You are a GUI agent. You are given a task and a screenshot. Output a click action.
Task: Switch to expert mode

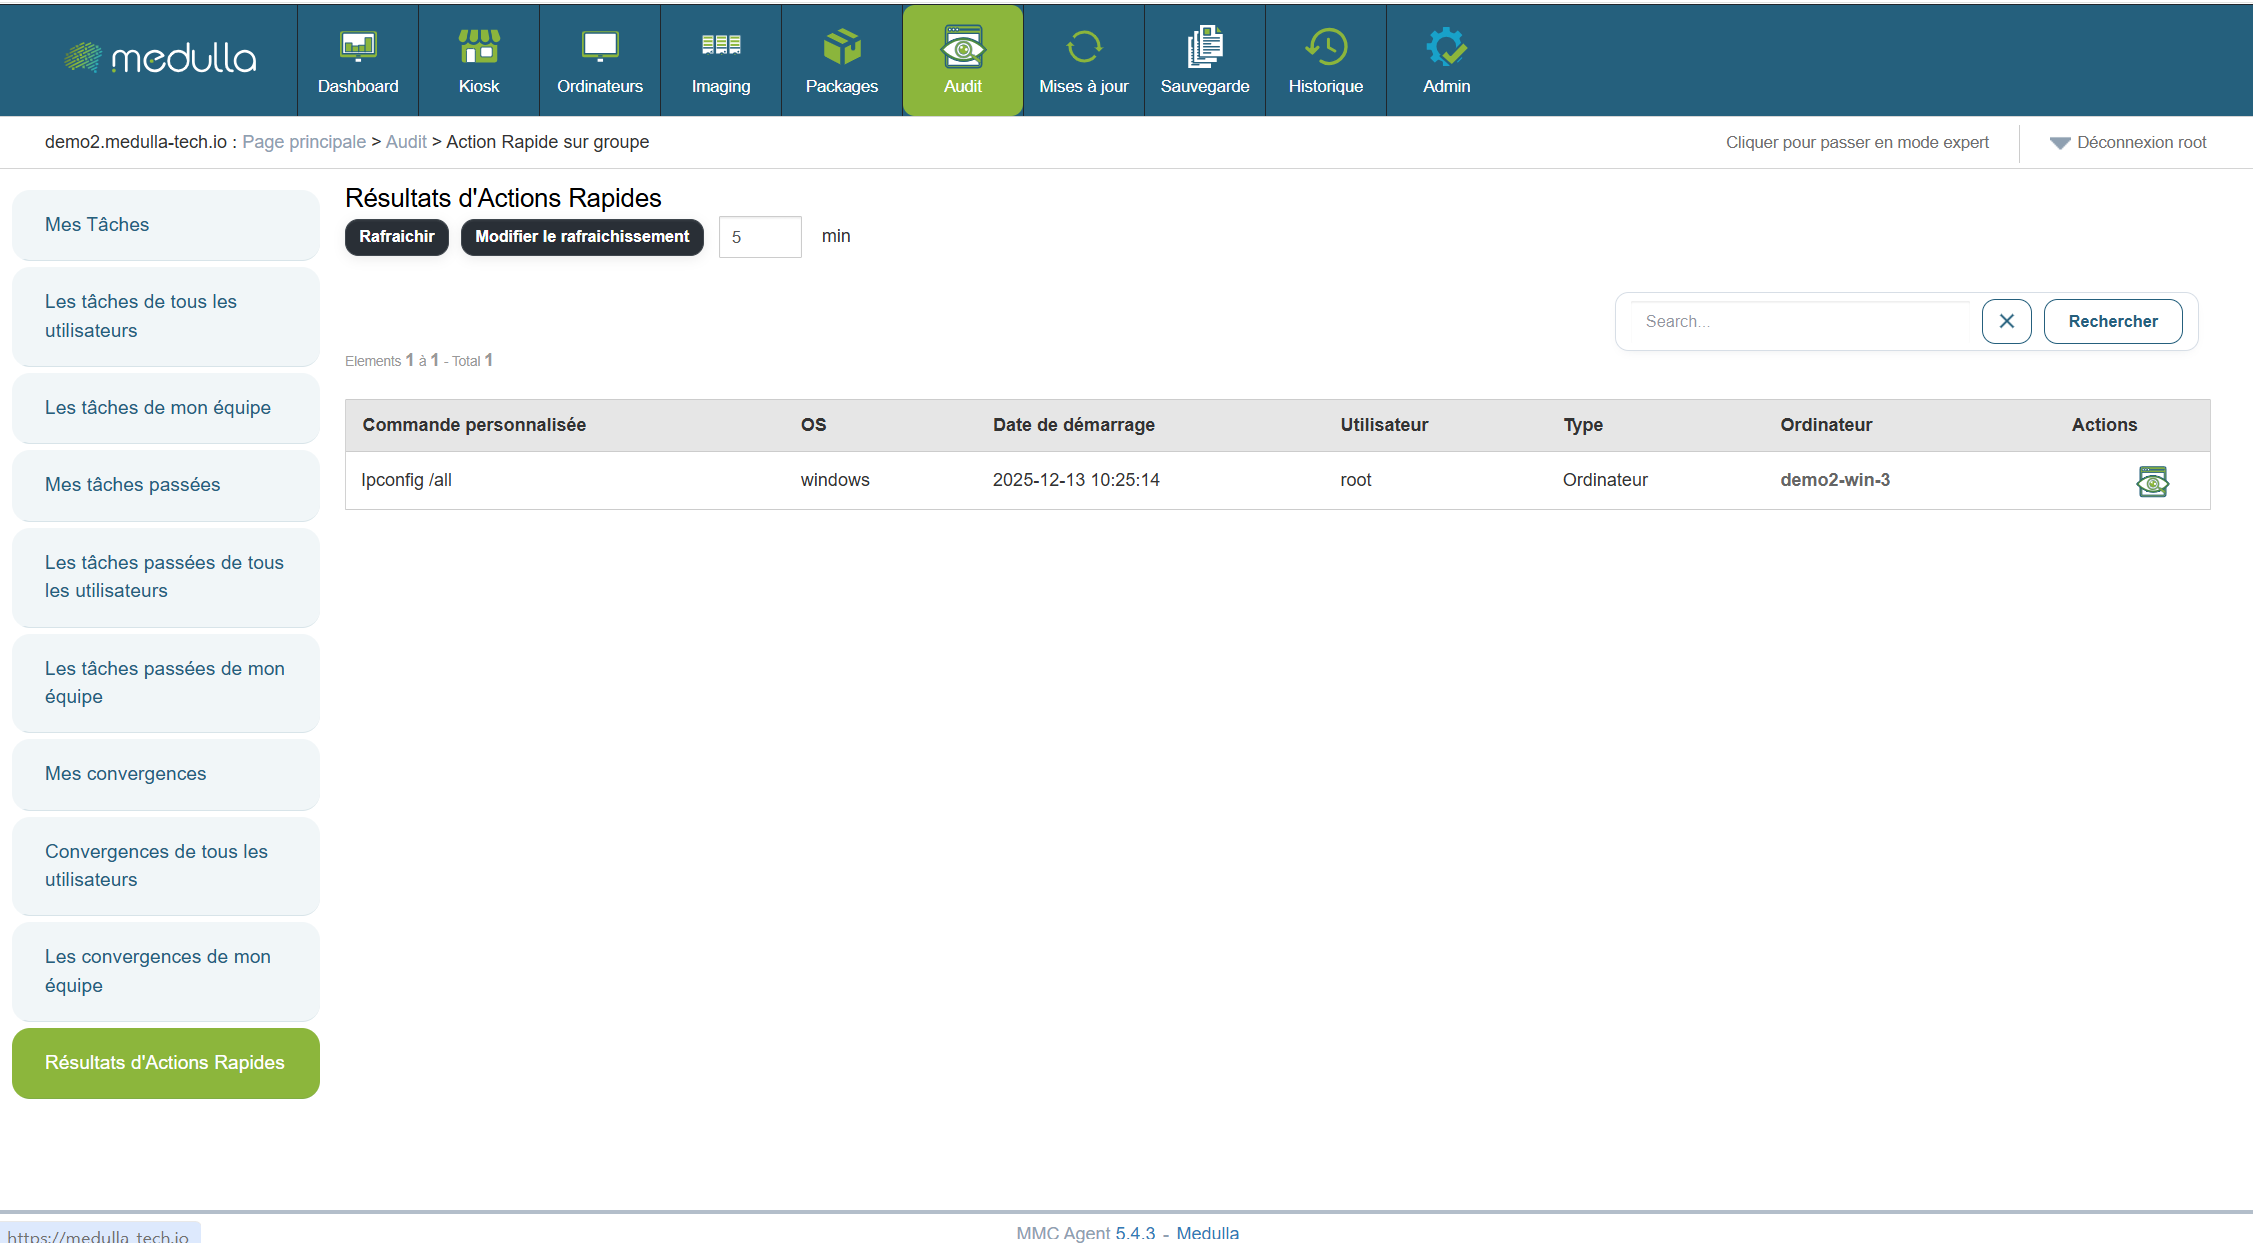coord(1857,142)
